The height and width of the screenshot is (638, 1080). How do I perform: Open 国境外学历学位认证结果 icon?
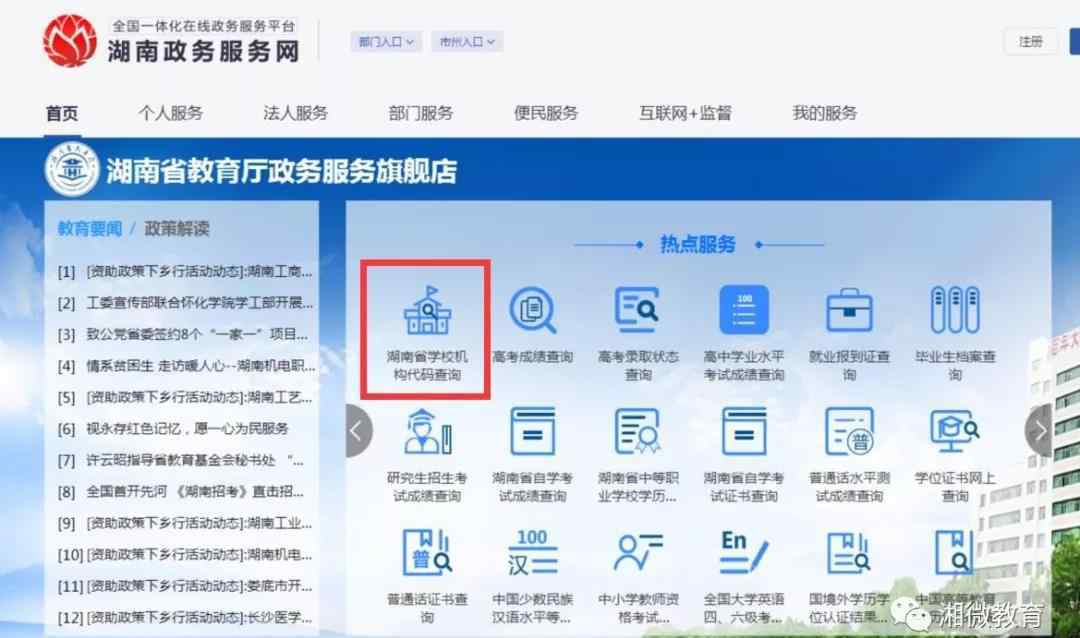click(x=849, y=553)
